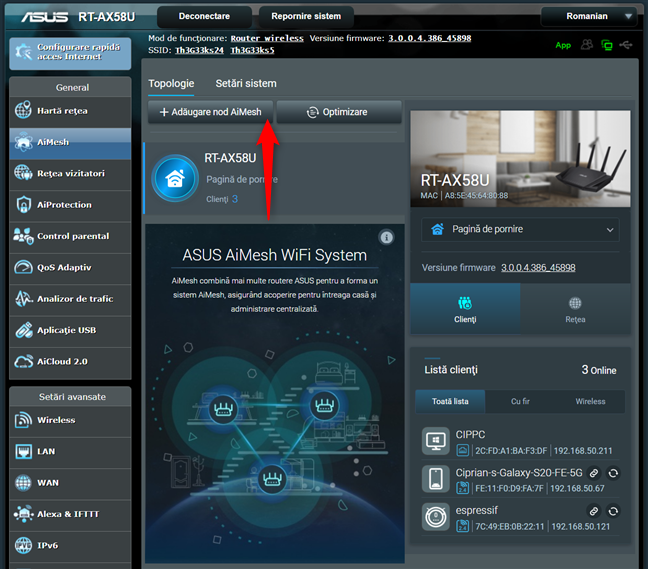This screenshot has width=648, height=569.
Task: Open QoS Adaptiv settings
Action: [70, 268]
